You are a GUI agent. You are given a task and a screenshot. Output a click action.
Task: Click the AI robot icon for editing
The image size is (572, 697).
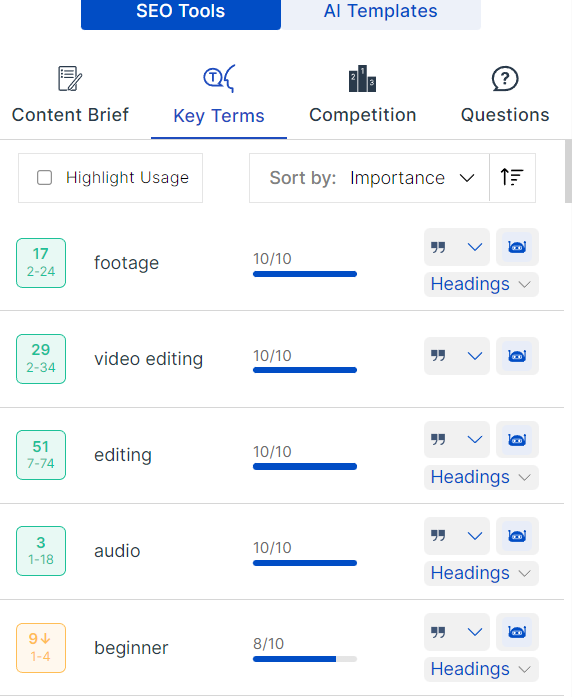517,440
